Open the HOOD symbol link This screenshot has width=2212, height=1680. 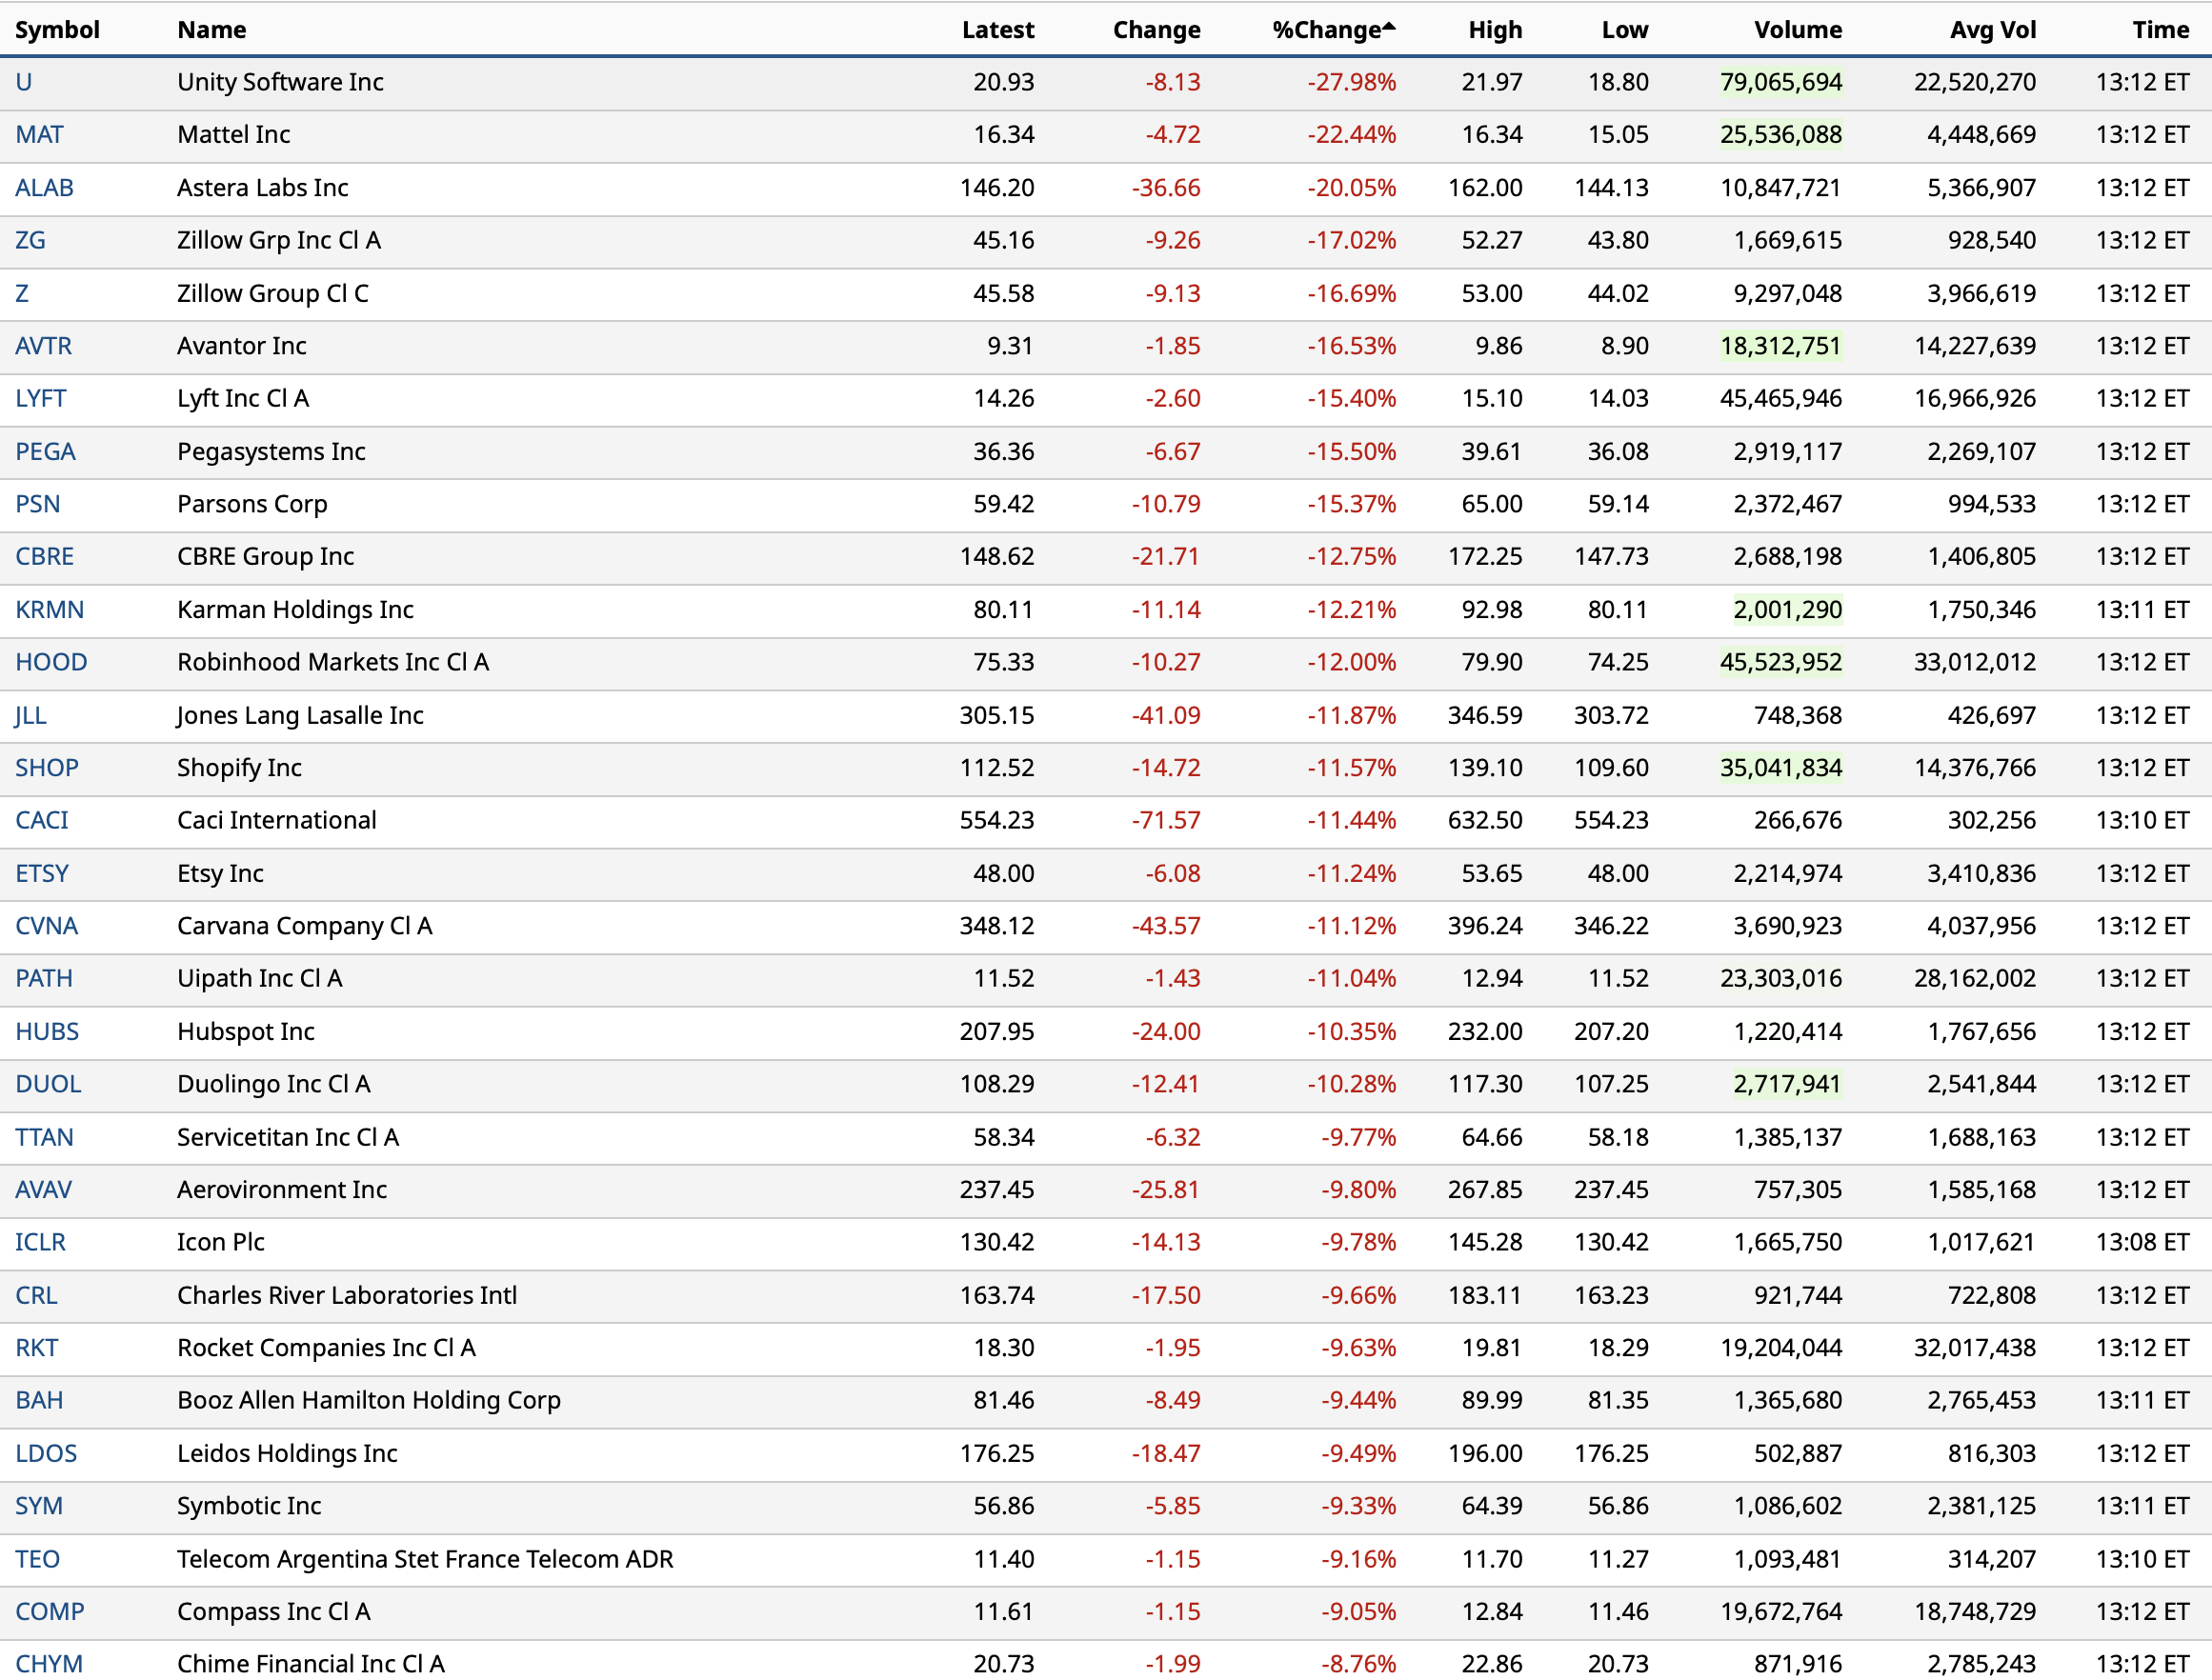pyautogui.click(x=51, y=662)
